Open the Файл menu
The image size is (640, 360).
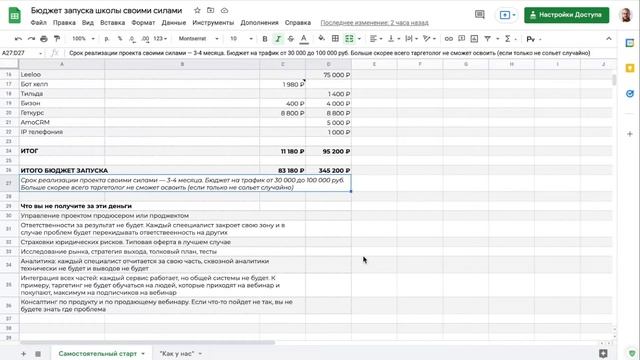(x=38, y=22)
